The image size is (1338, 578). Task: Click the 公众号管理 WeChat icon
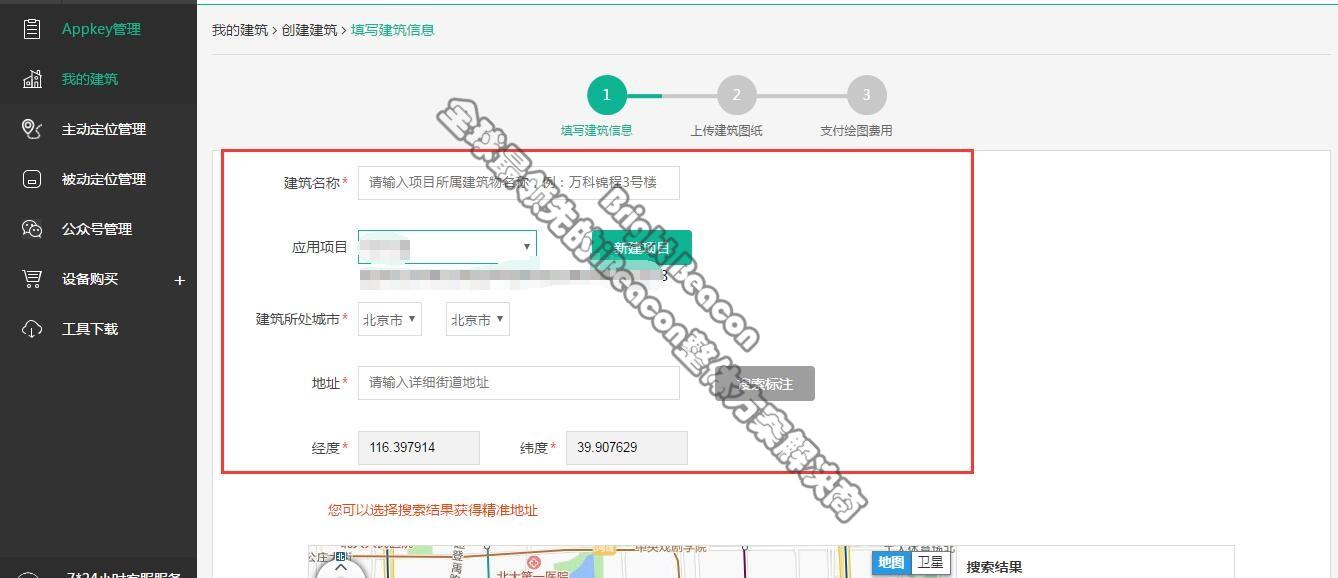[32, 229]
